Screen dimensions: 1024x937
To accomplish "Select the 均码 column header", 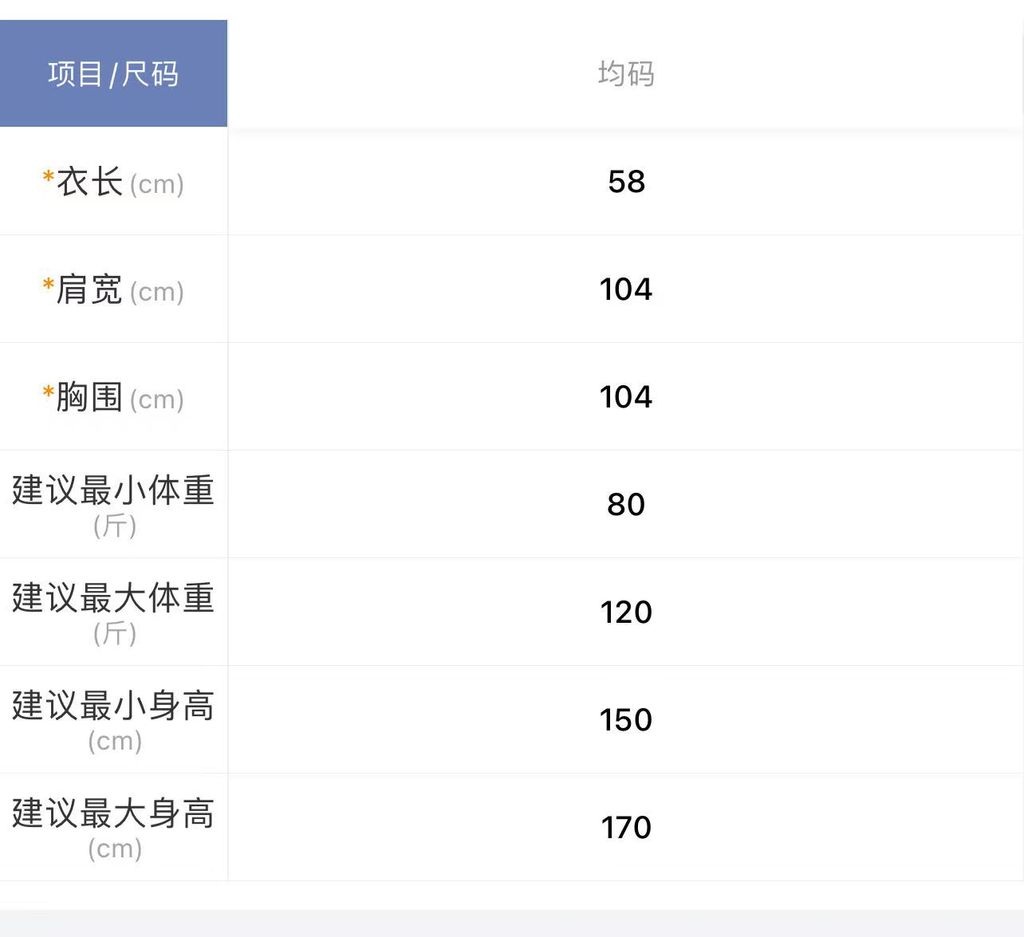I will [626, 74].
